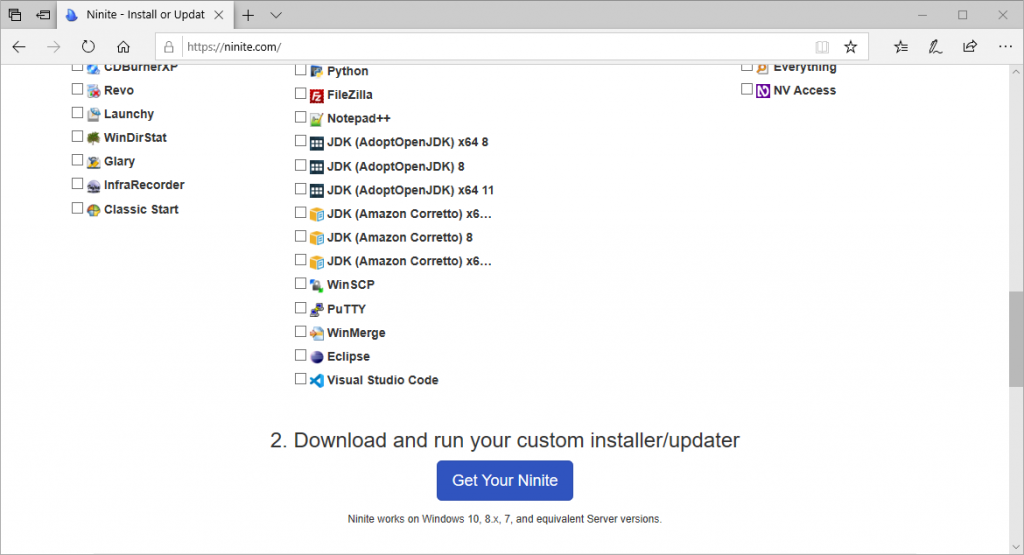1024x555 pixels.
Task: Click the Get Your Ninite button
Action: coord(505,481)
